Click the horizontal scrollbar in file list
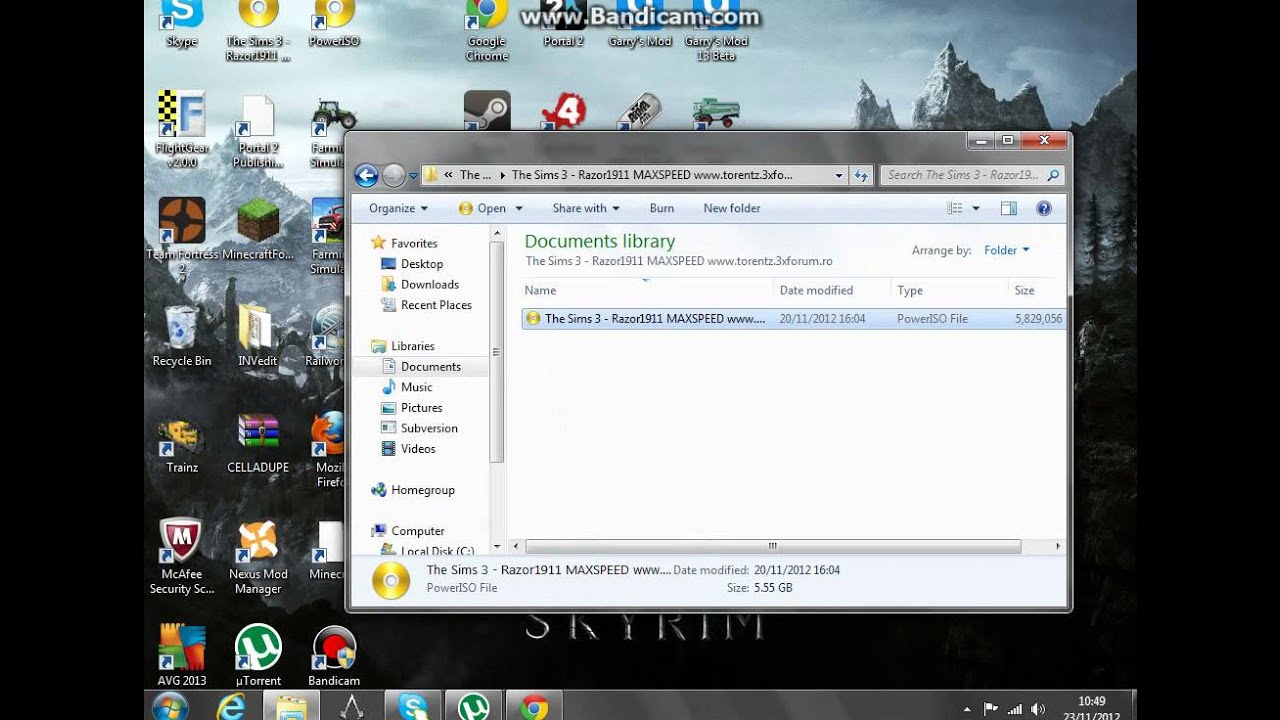This screenshot has height=720, width=1280. (773, 546)
